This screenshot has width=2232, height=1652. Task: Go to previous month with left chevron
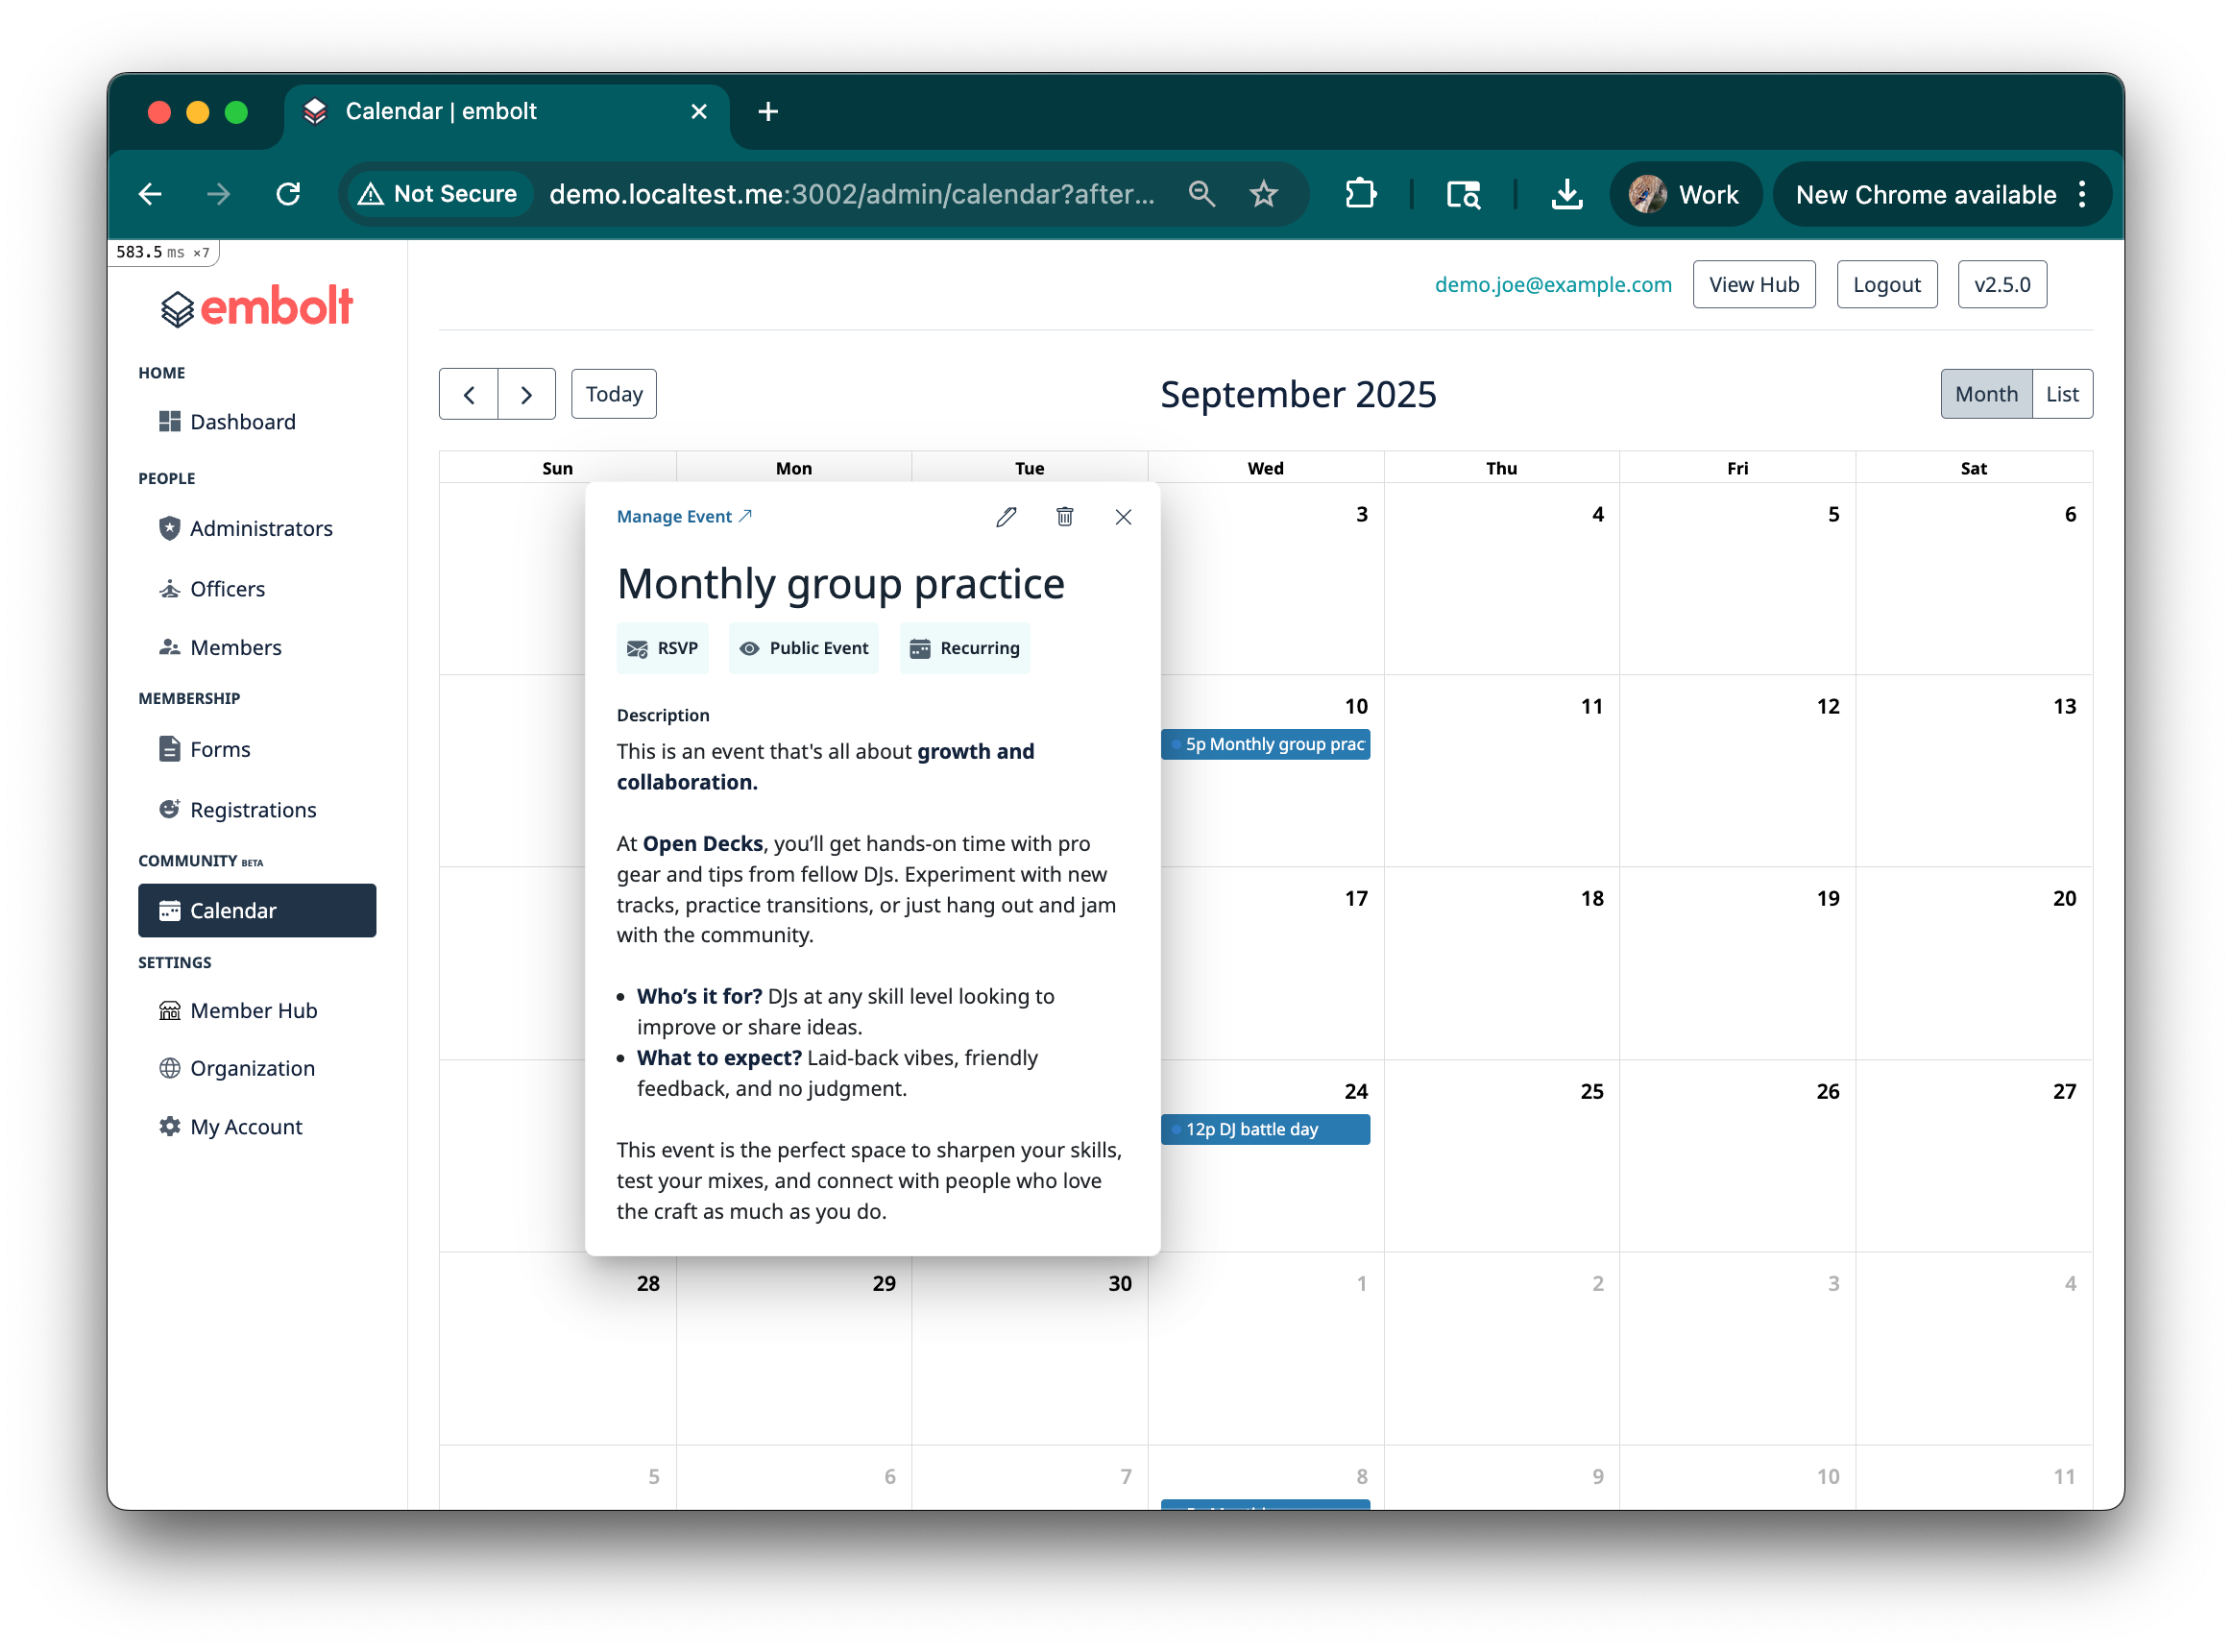[x=469, y=394]
